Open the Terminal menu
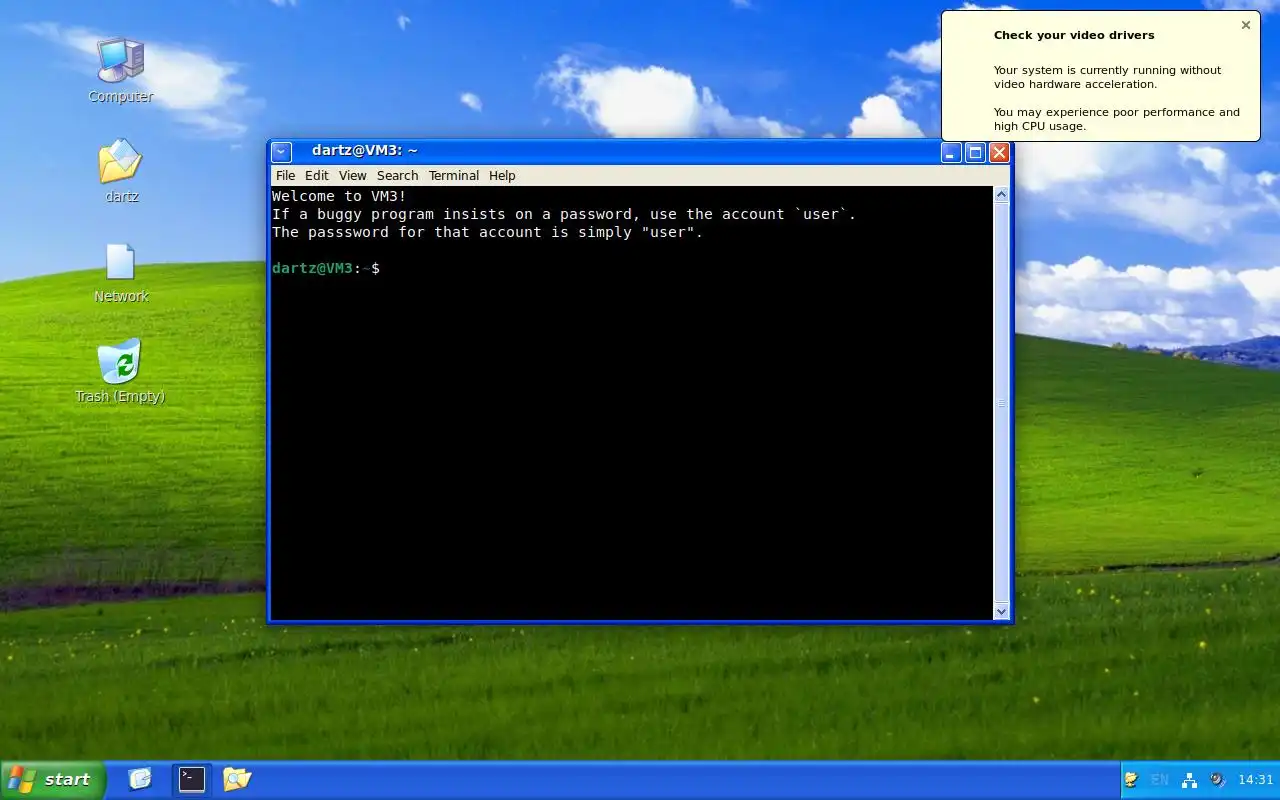Viewport: 1280px width, 800px height. point(454,175)
